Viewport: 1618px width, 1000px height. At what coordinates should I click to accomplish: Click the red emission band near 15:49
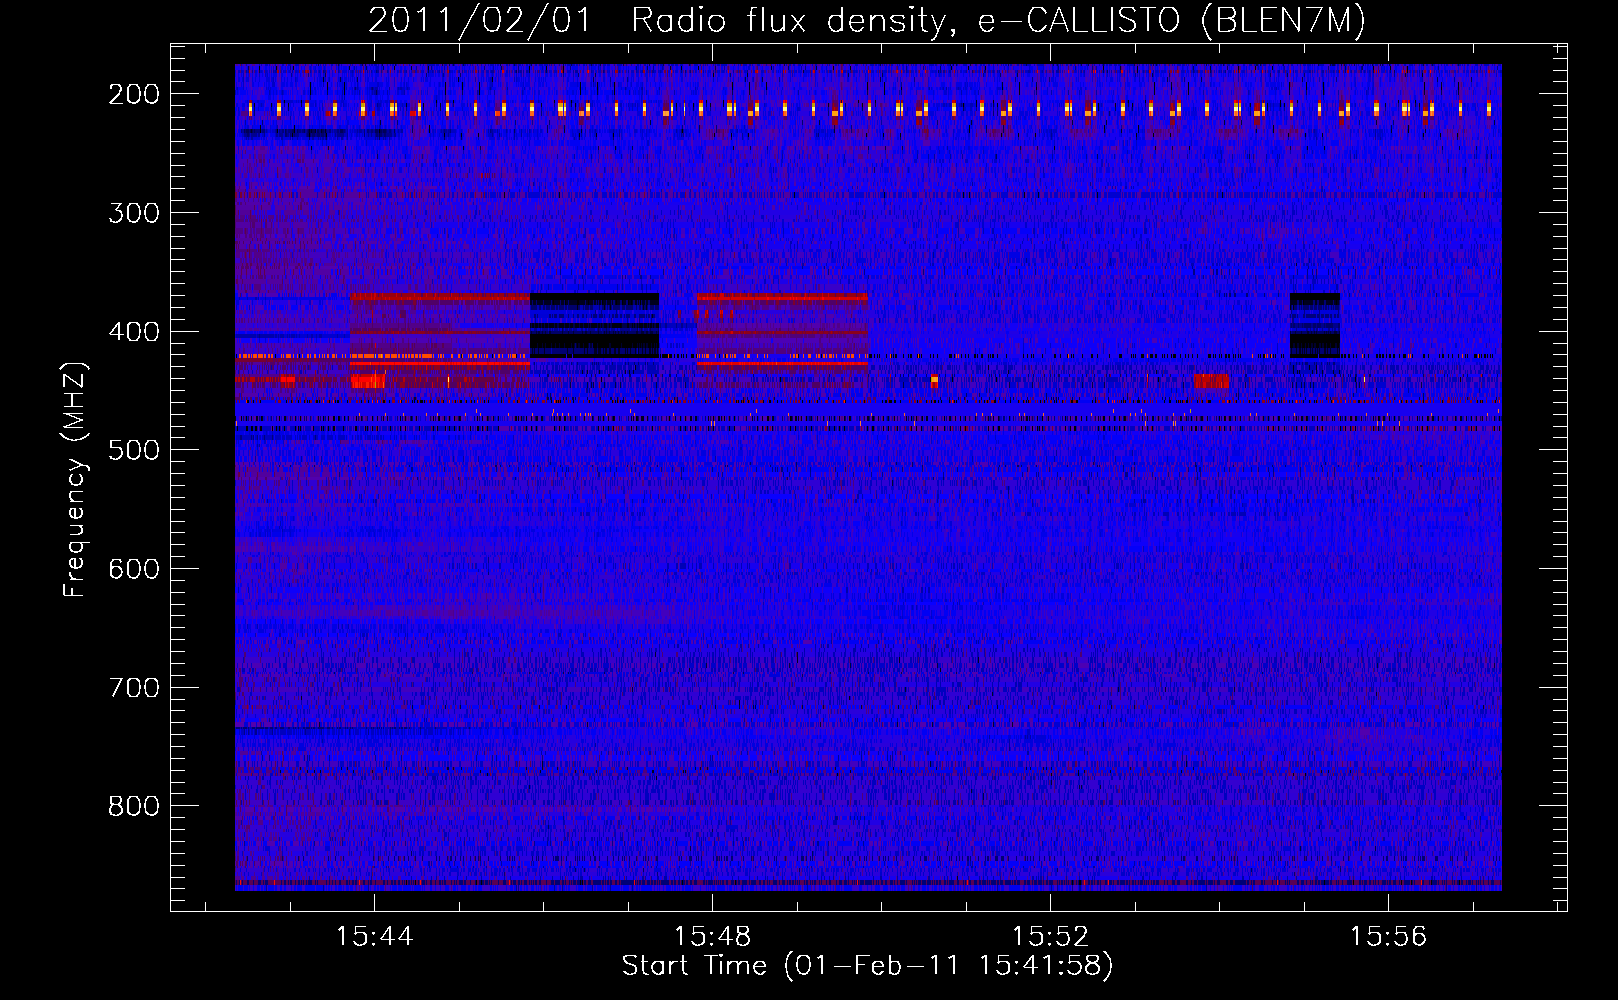point(782,331)
